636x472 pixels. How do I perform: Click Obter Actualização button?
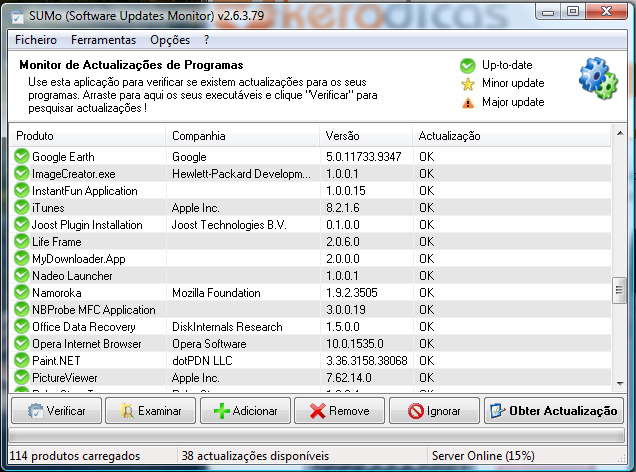pyautogui.click(x=554, y=411)
